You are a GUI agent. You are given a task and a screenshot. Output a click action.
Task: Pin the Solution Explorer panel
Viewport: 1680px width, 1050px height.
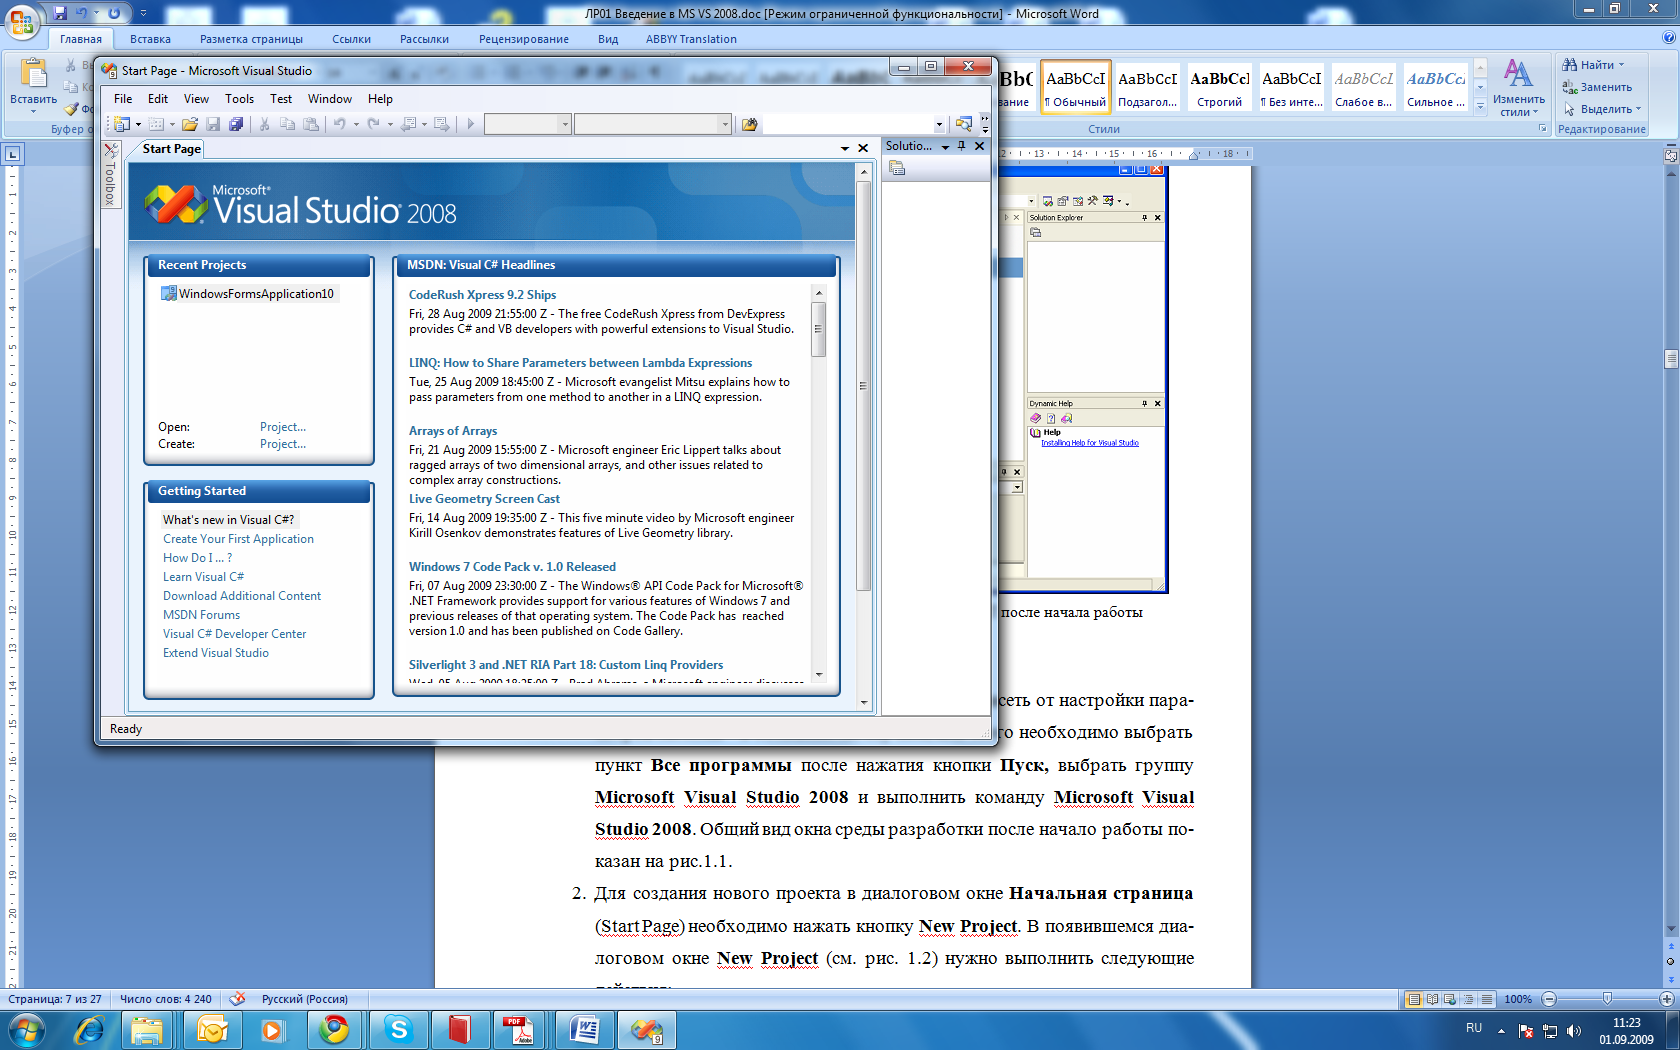click(x=962, y=146)
